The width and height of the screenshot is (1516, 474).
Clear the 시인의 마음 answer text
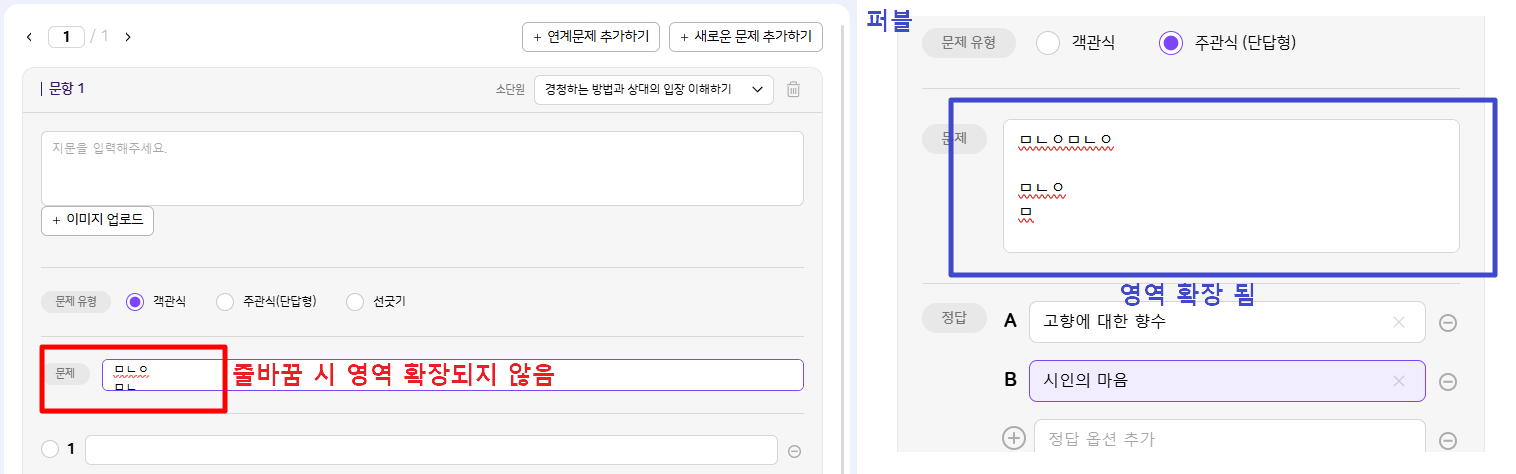click(x=1399, y=381)
